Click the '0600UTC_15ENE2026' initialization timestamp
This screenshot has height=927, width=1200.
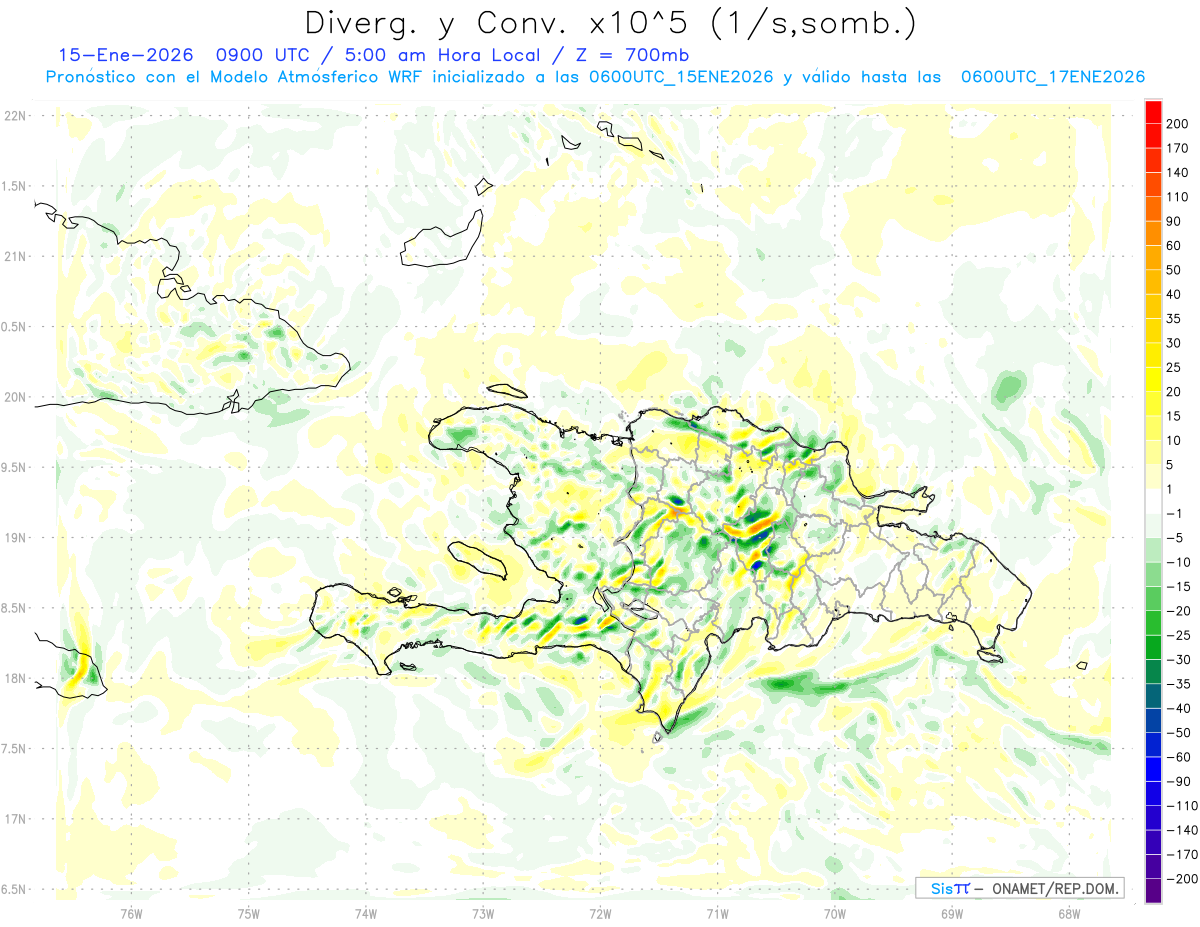pyautogui.click(x=680, y=77)
